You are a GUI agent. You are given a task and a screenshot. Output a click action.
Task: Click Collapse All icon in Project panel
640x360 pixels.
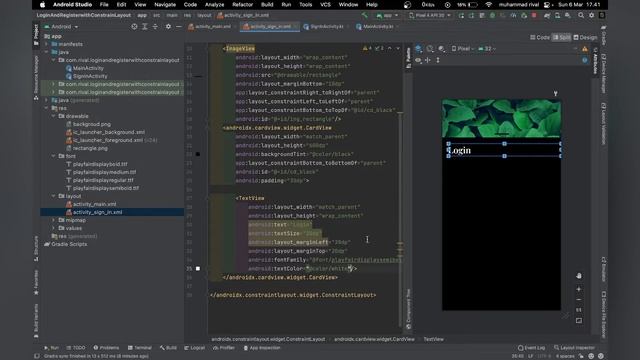[155, 27]
